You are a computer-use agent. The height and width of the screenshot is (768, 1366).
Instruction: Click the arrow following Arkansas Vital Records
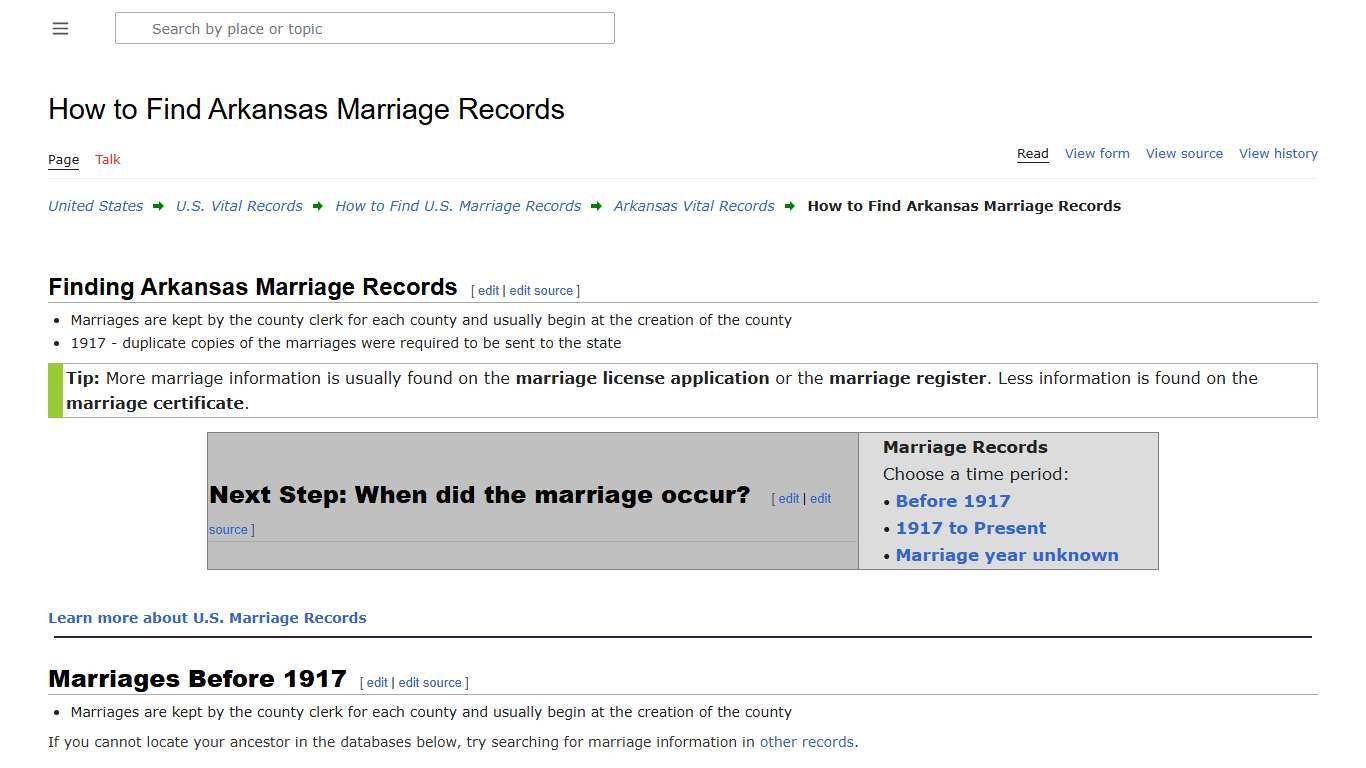click(x=790, y=206)
